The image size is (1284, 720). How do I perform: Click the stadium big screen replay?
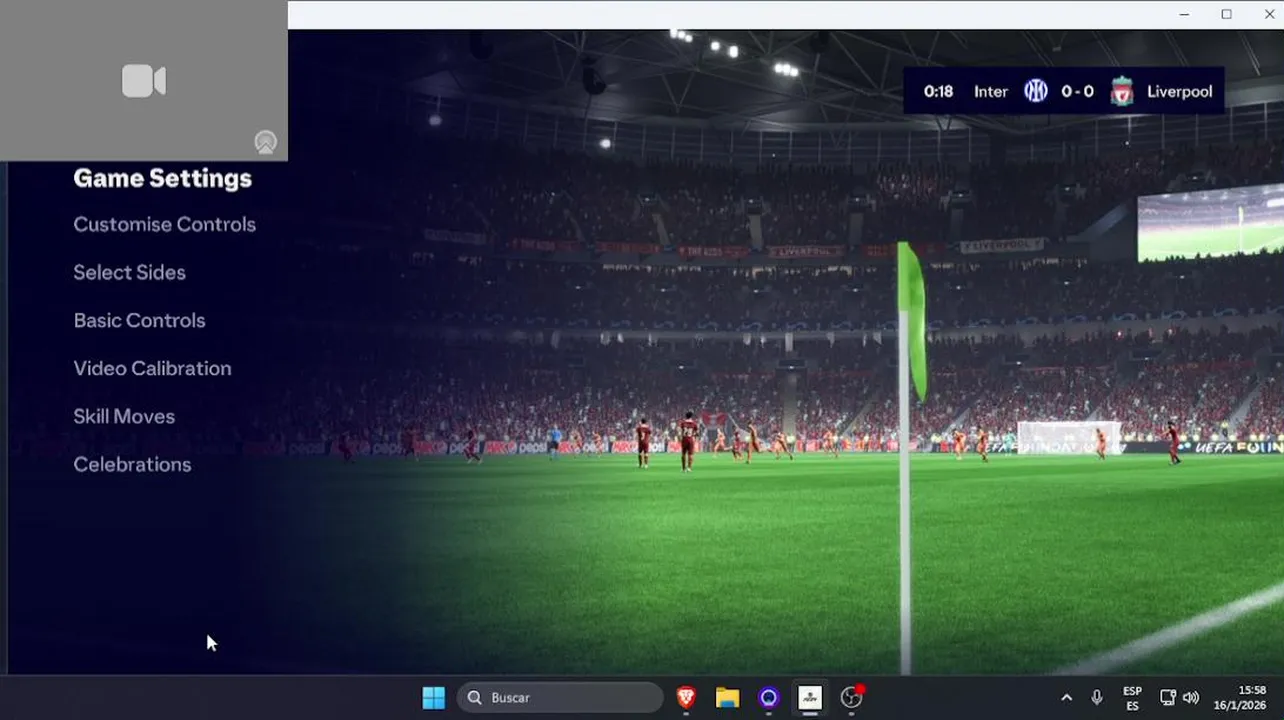click(x=1210, y=222)
